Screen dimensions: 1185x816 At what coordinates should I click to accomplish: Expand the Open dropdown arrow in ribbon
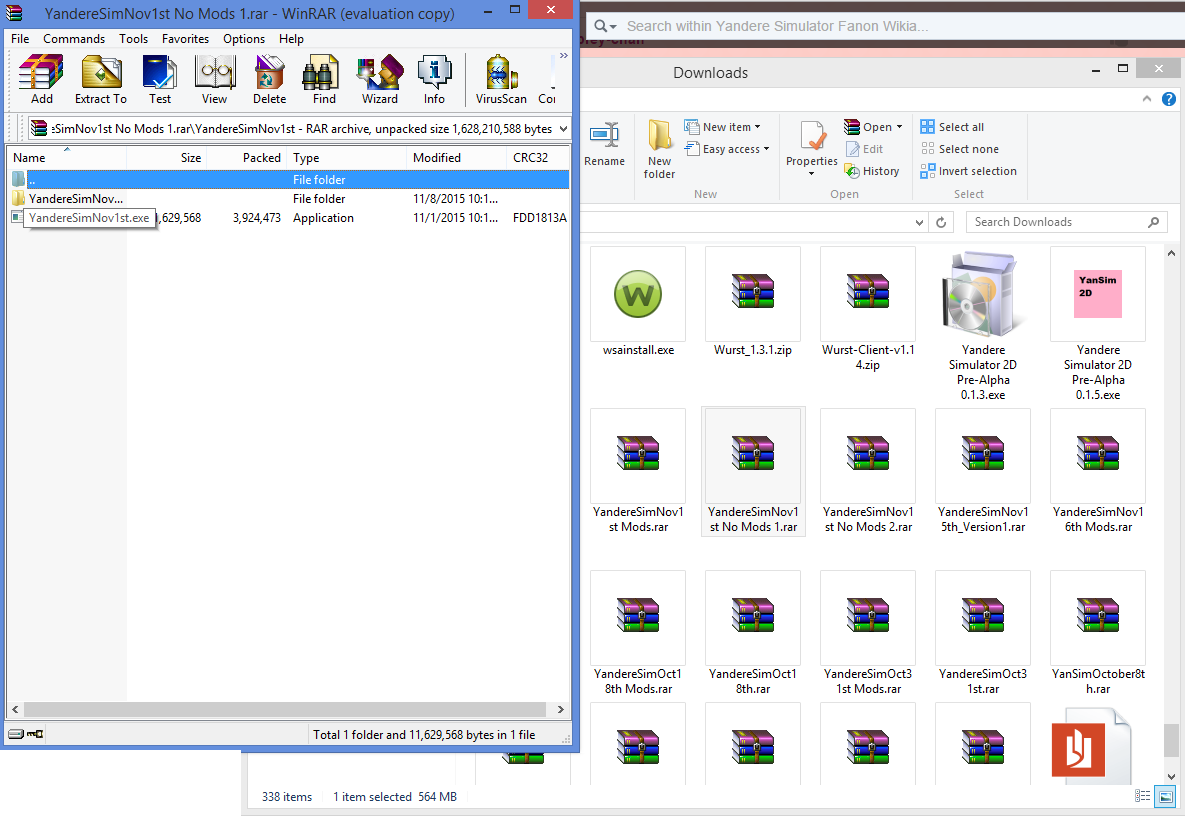899,127
